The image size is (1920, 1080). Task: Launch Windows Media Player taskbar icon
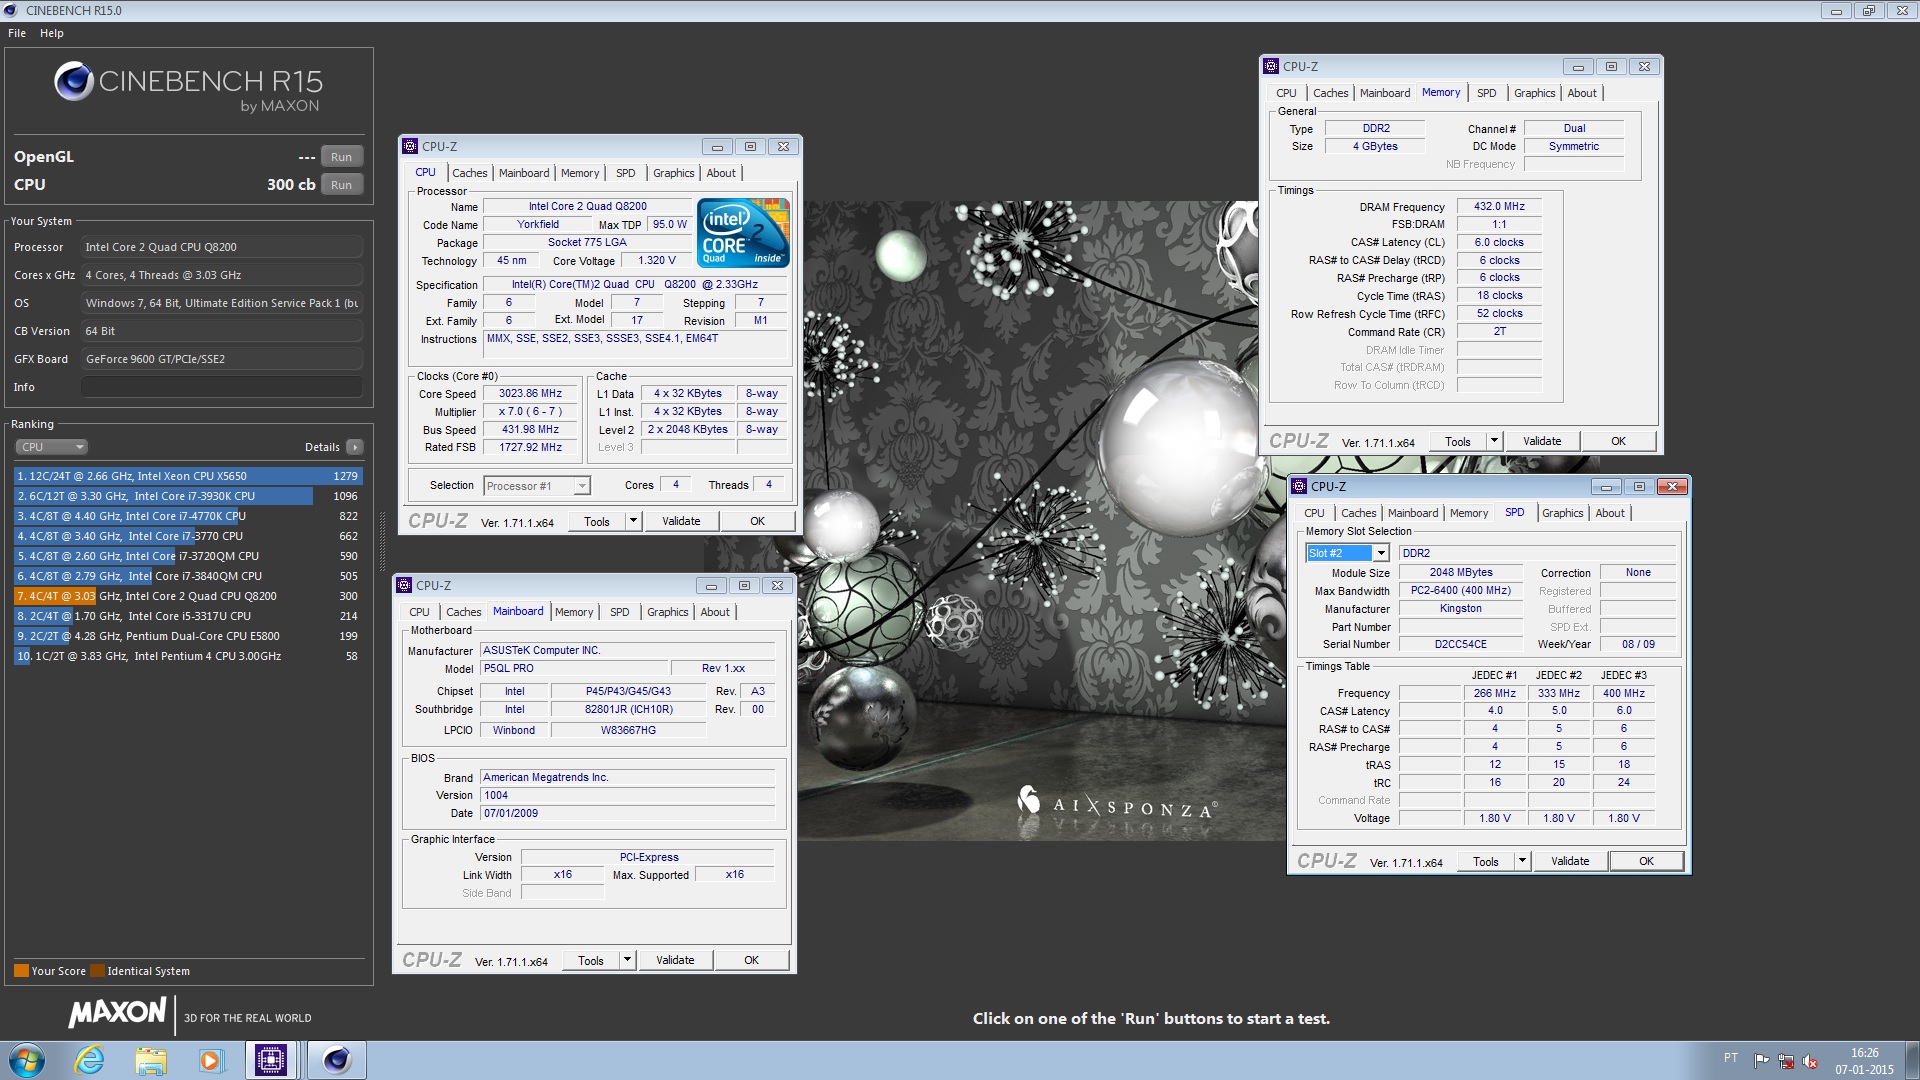(210, 1060)
